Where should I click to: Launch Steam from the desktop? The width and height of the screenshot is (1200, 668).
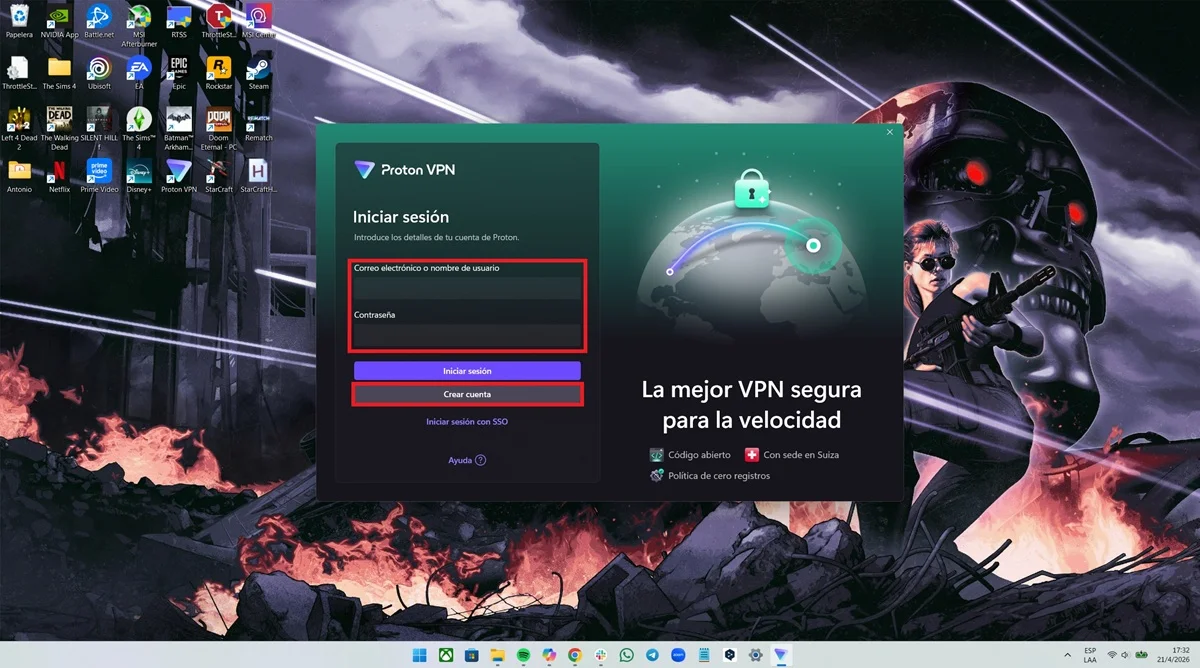coord(258,70)
